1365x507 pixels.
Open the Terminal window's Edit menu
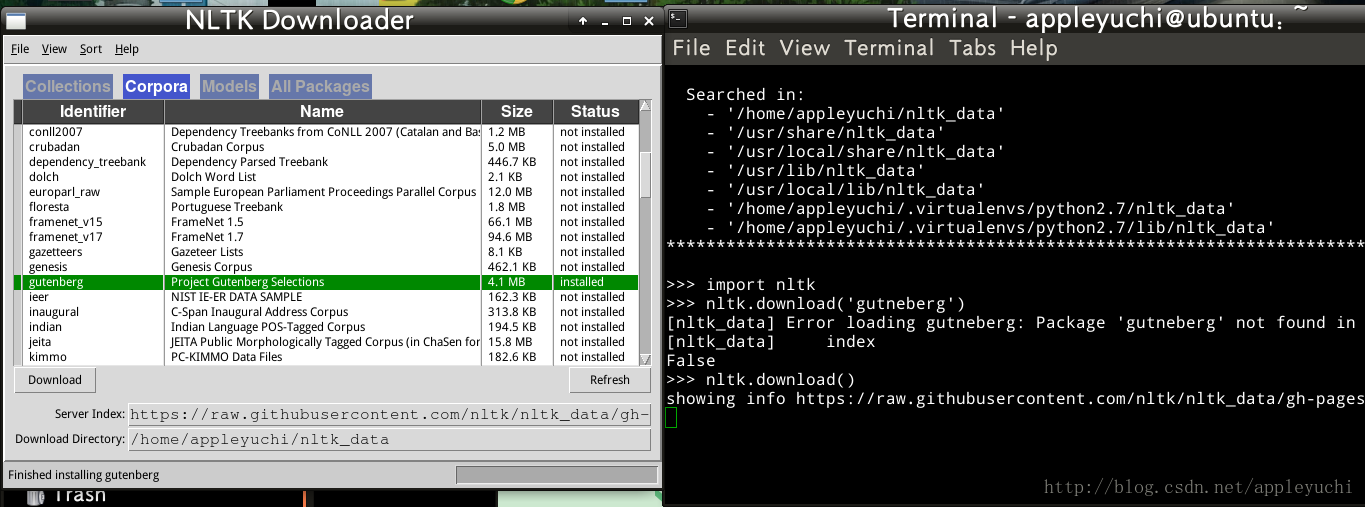point(745,48)
